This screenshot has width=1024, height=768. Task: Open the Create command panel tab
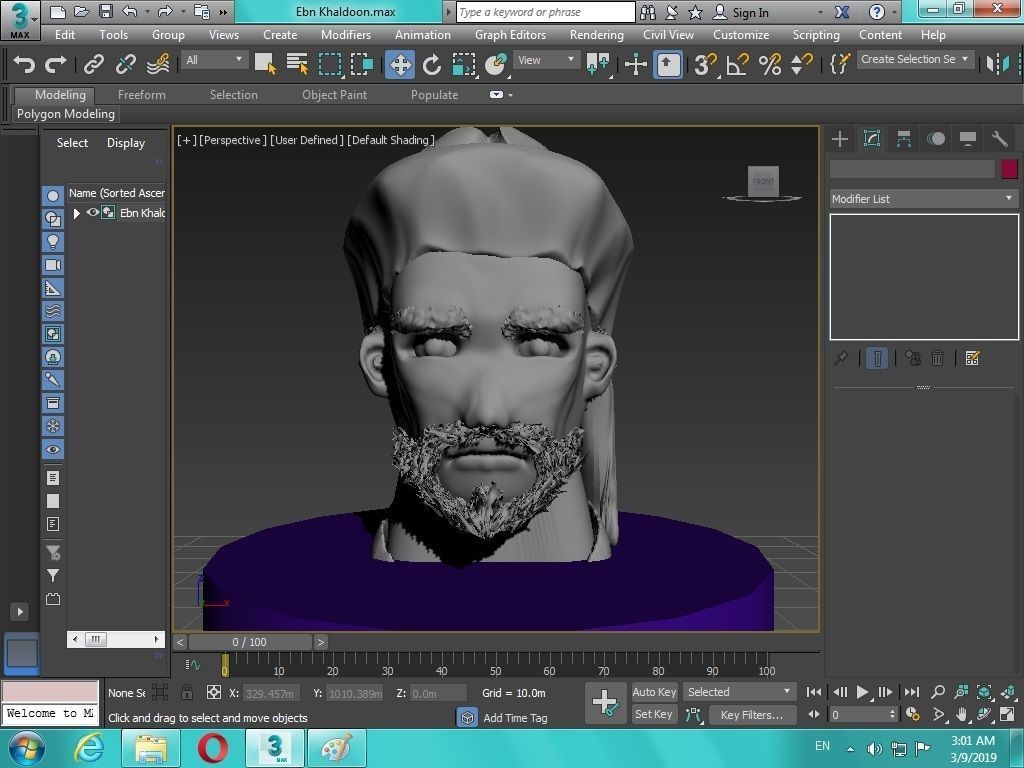click(x=840, y=138)
